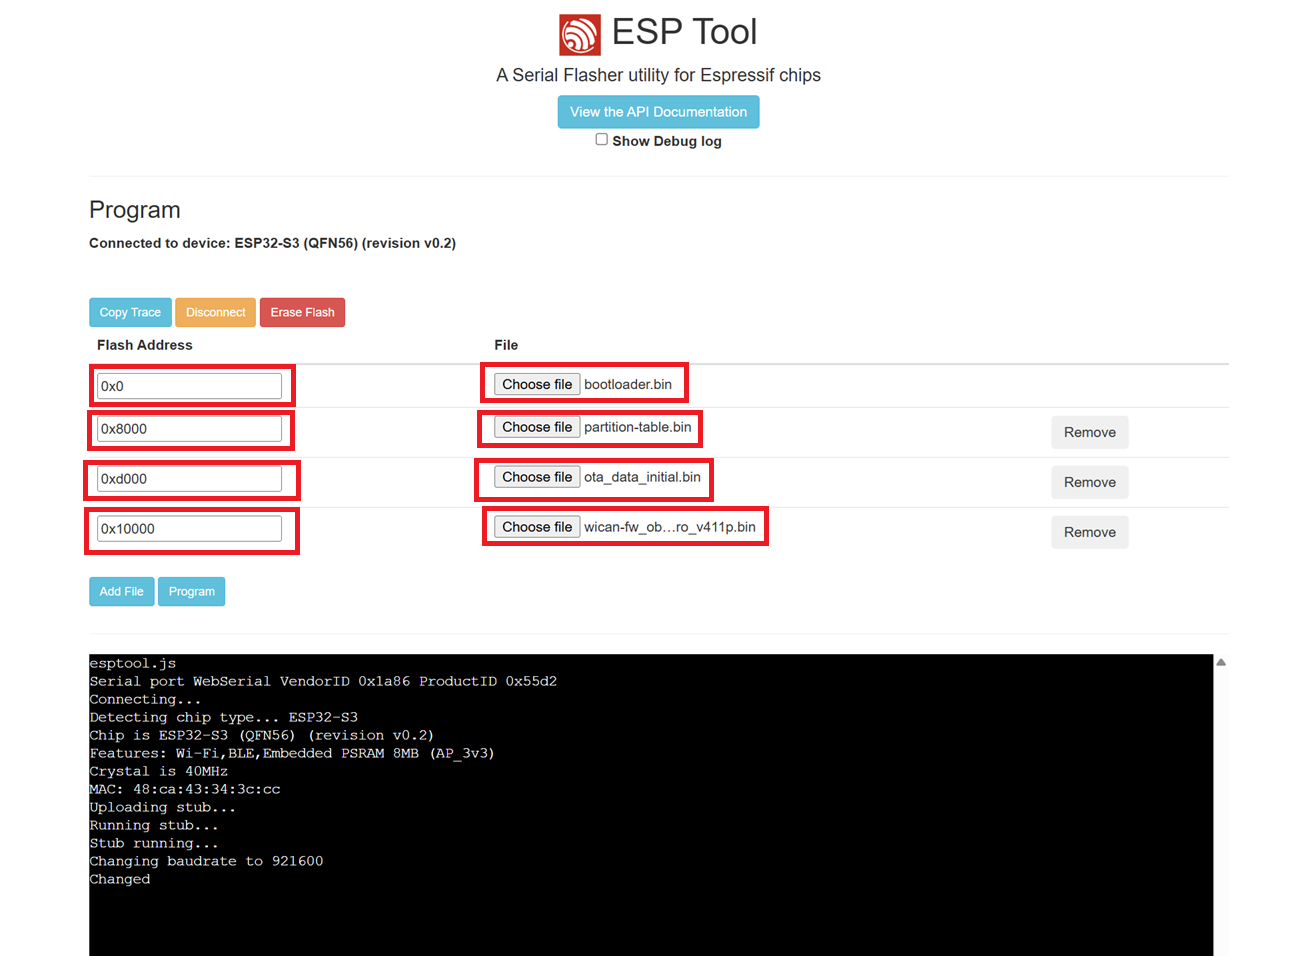This screenshot has height=956, width=1300.
Task: Open View the API Documentation
Action: pos(658,112)
